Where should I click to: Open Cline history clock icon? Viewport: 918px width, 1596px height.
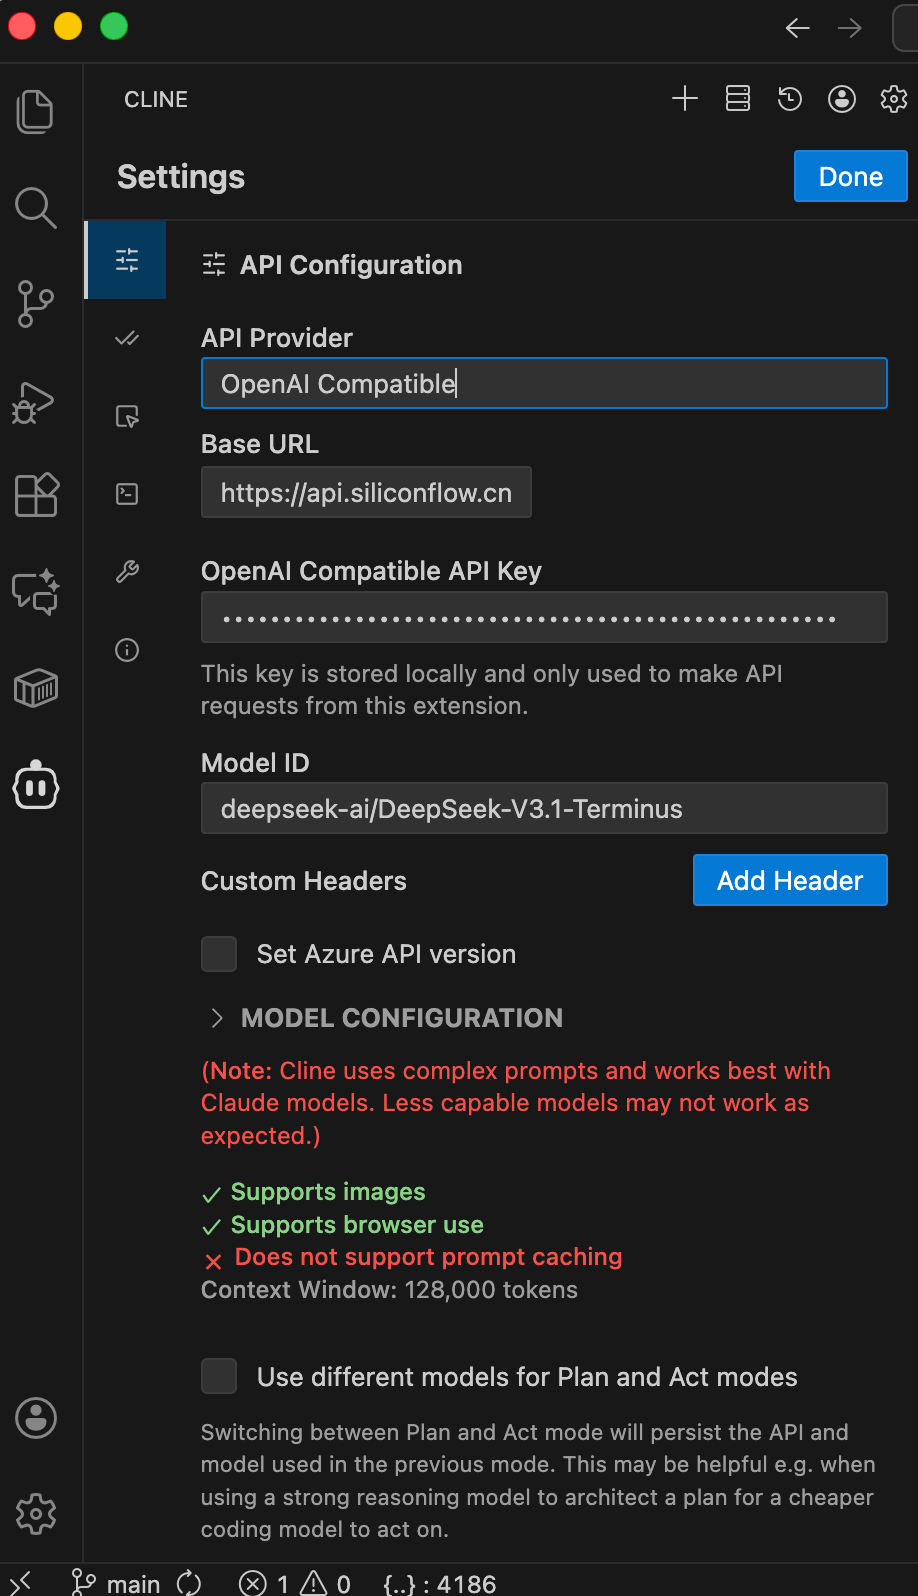(790, 98)
